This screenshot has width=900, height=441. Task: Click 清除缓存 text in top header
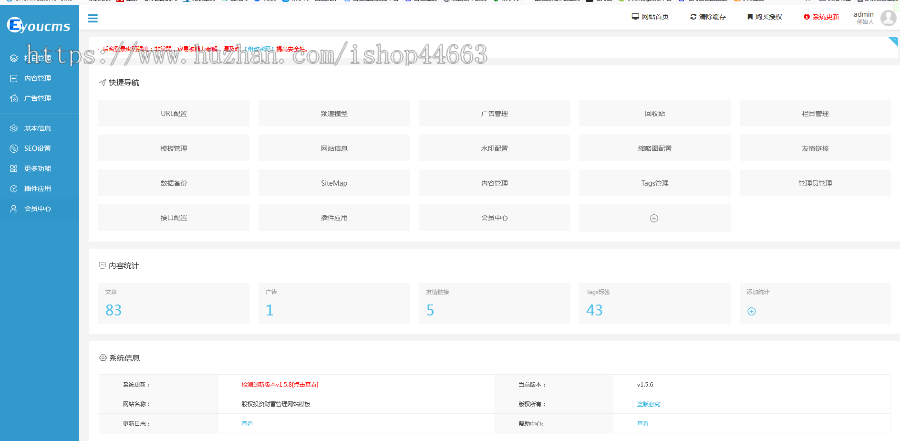point(712,17)
